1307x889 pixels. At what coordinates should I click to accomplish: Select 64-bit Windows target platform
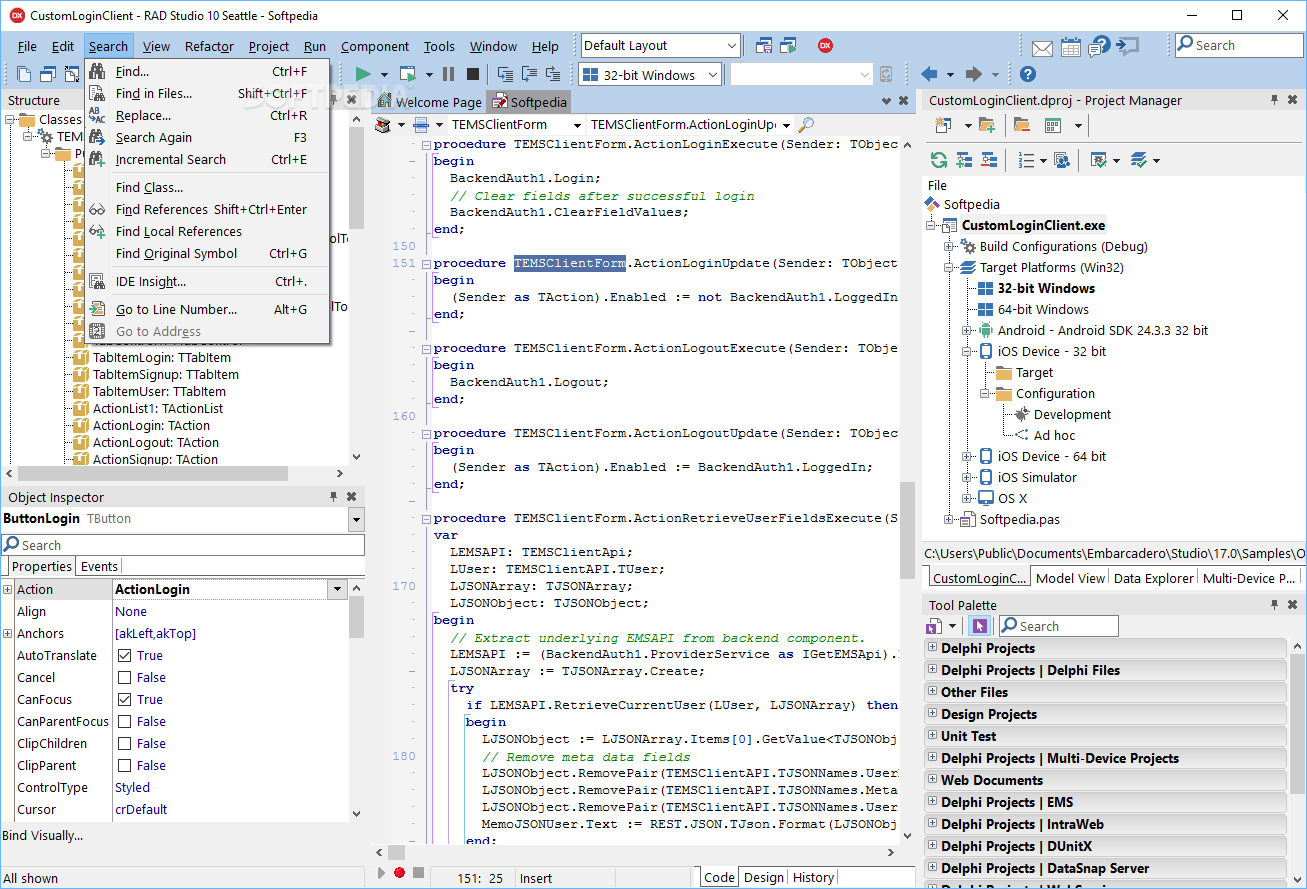1043,309
